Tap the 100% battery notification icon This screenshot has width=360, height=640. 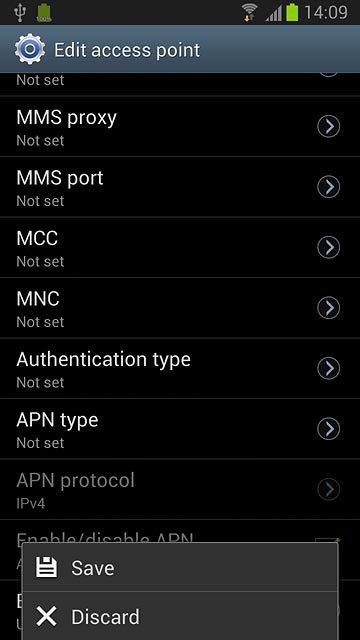[44, 13]
